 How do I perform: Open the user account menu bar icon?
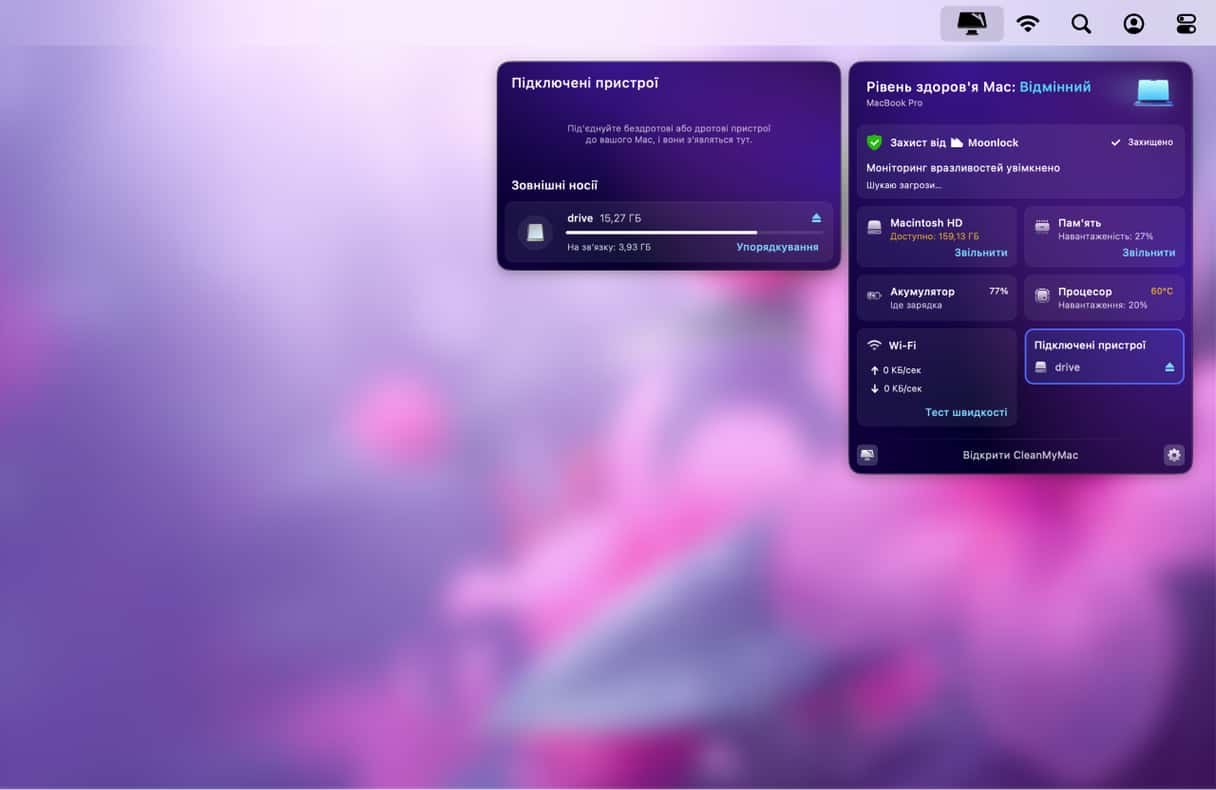[x=1134, y=24]
